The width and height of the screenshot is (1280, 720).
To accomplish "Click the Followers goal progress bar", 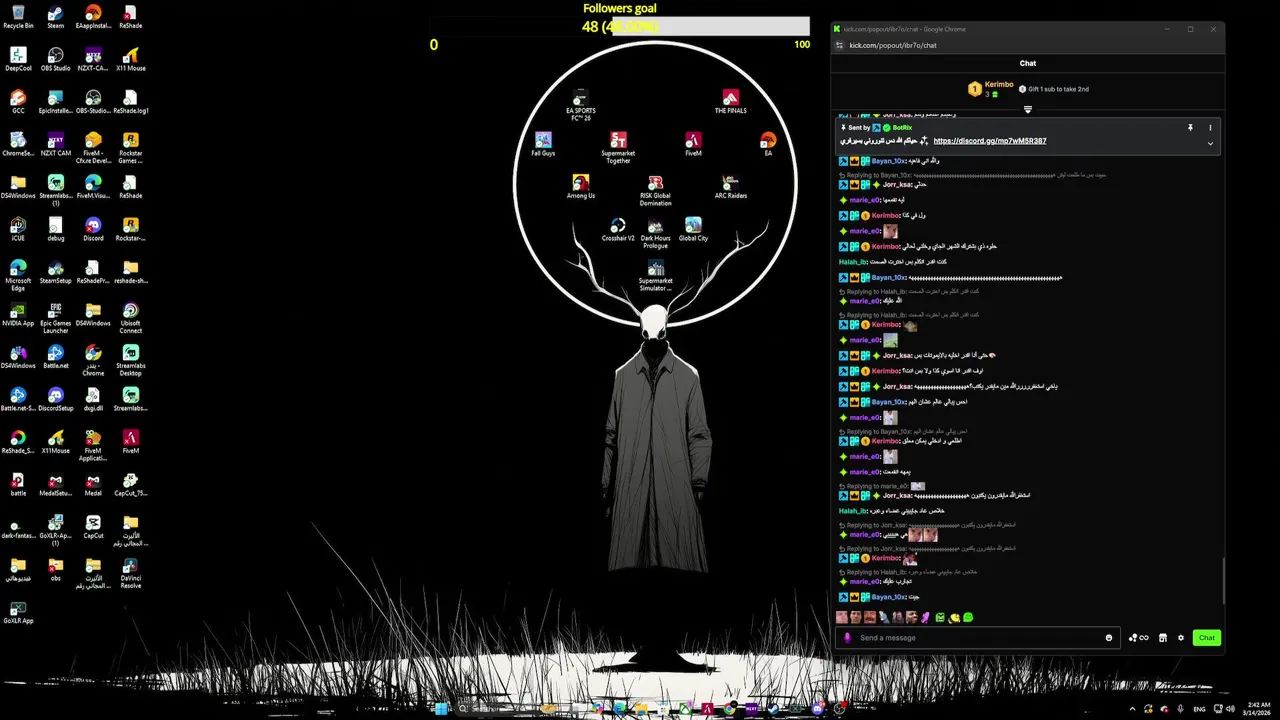I will click(620, 26).
